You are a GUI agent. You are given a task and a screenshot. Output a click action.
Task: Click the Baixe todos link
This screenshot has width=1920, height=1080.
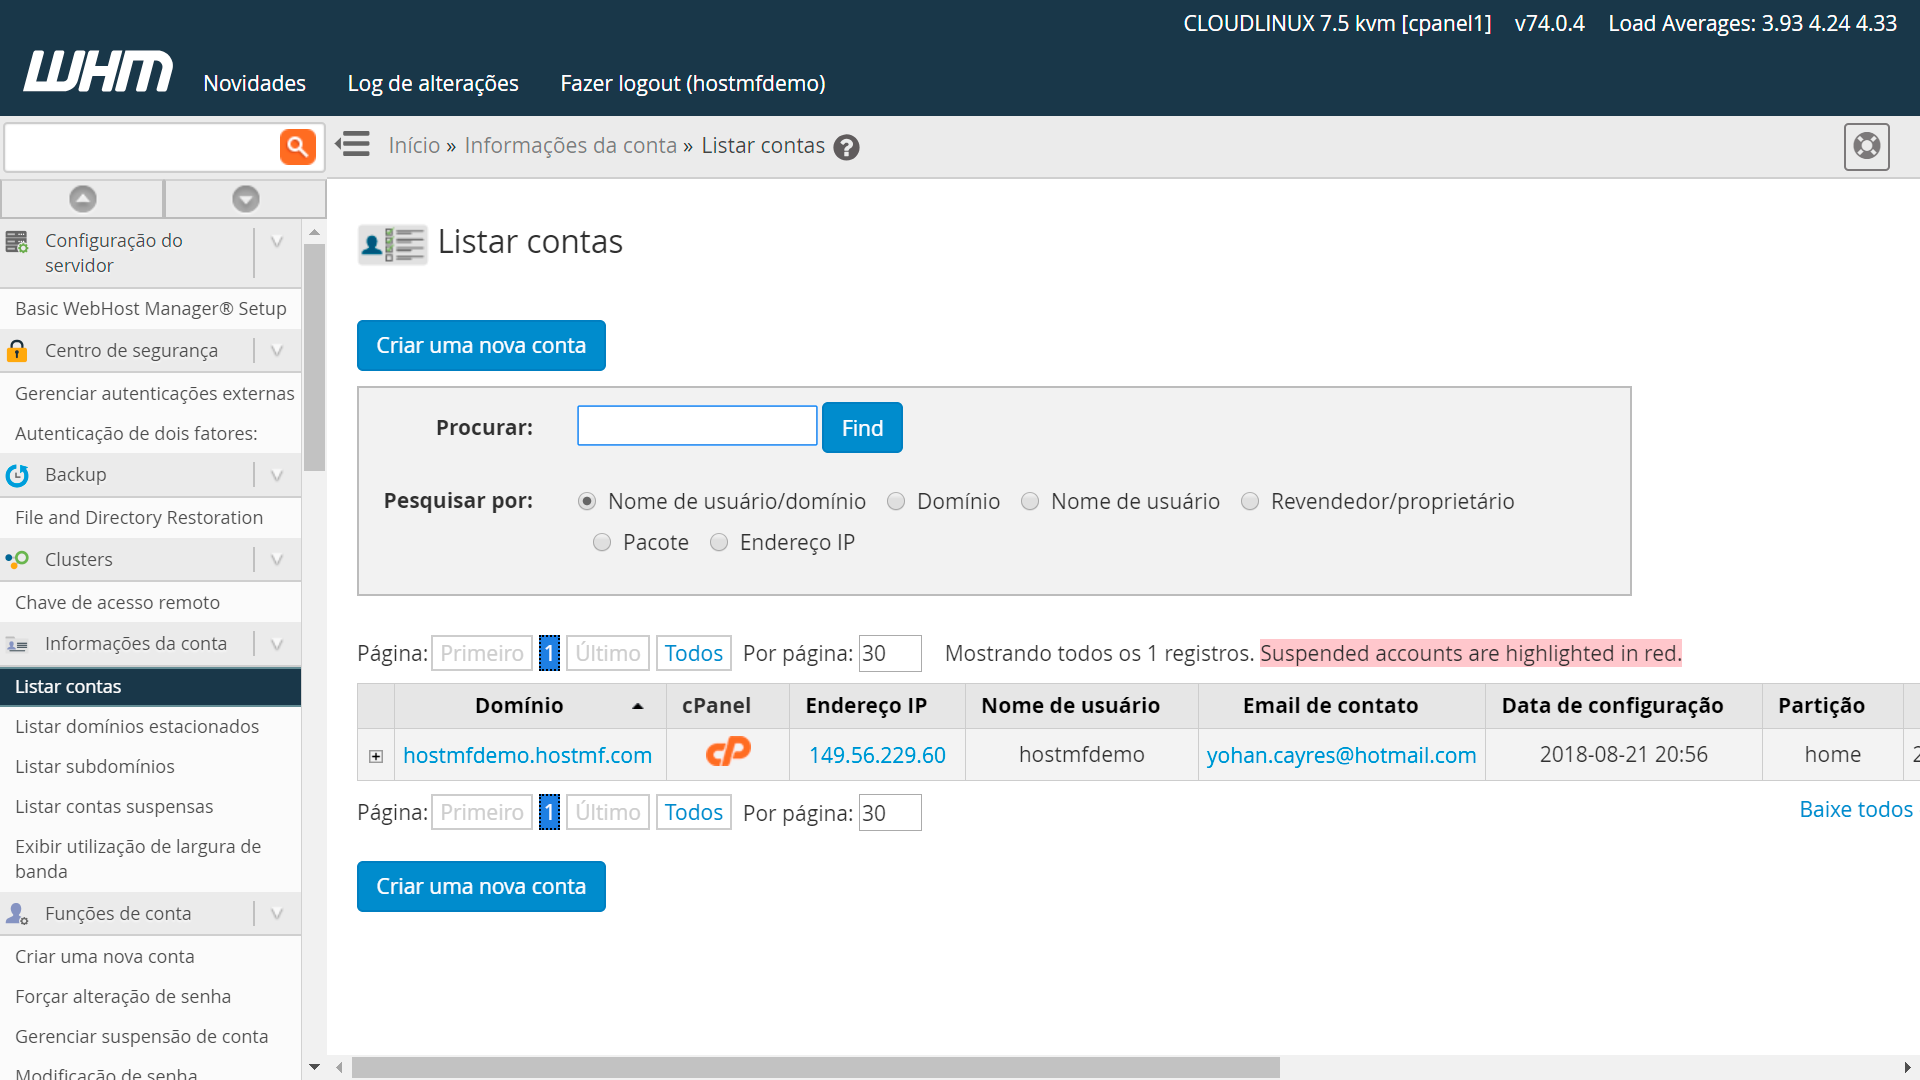tap(1856, 810)
